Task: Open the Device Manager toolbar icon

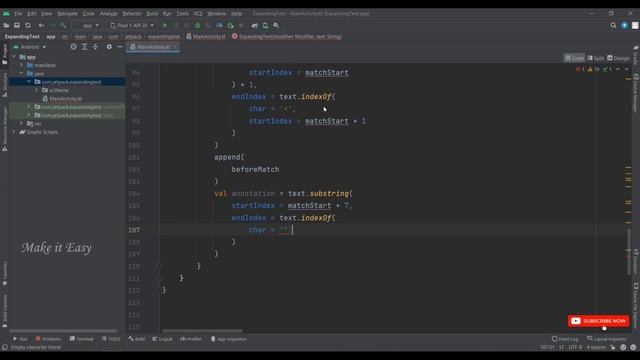Action: pos(265,25)
